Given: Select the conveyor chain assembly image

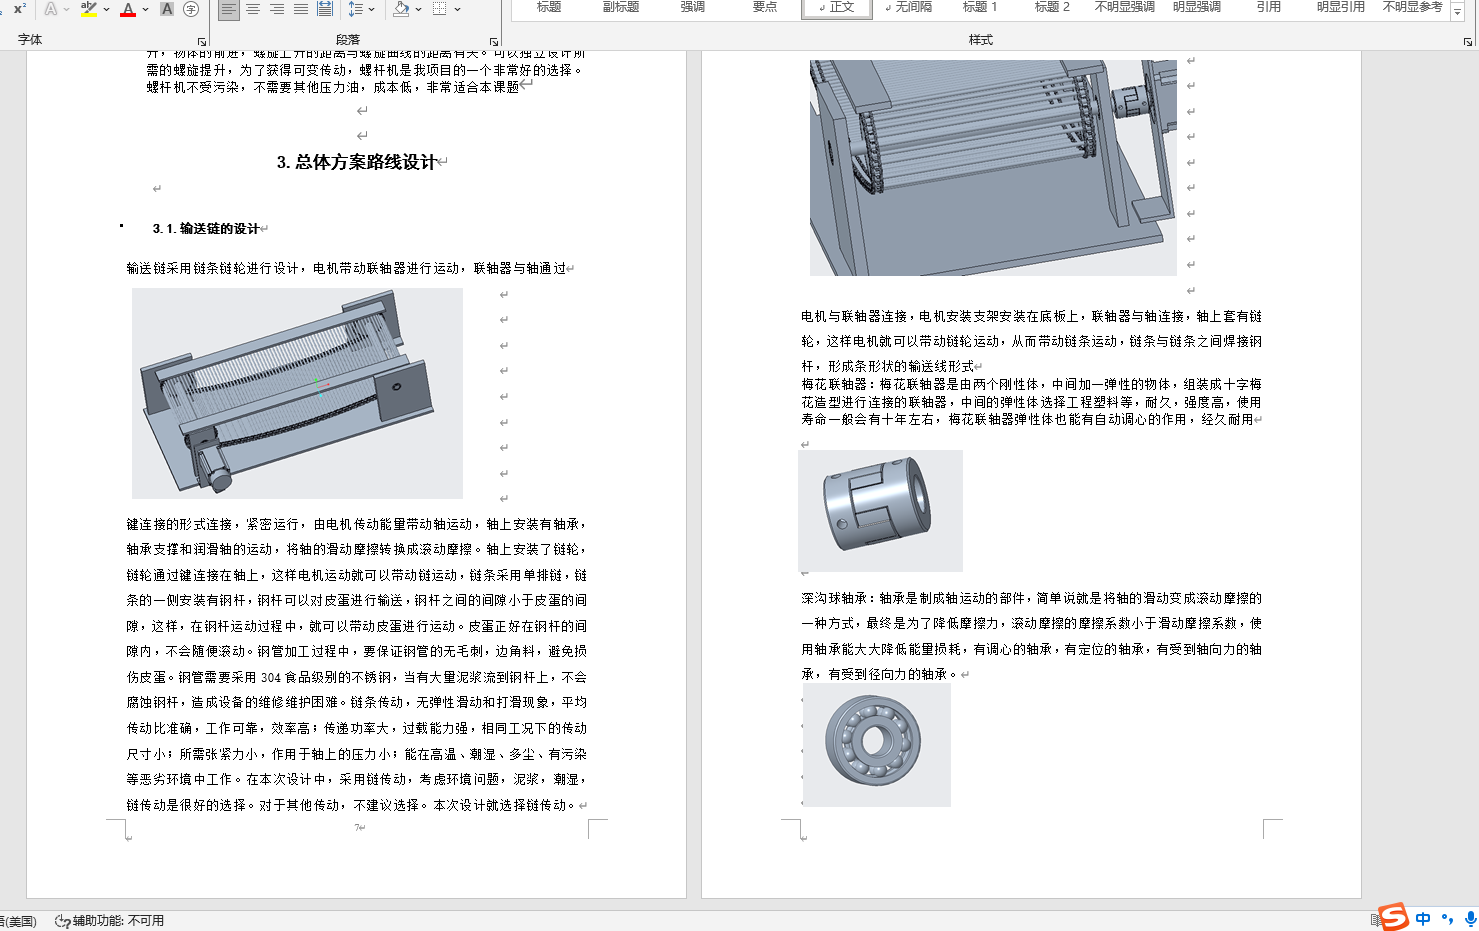Looking at the screenshot, I should pos(297,393).
